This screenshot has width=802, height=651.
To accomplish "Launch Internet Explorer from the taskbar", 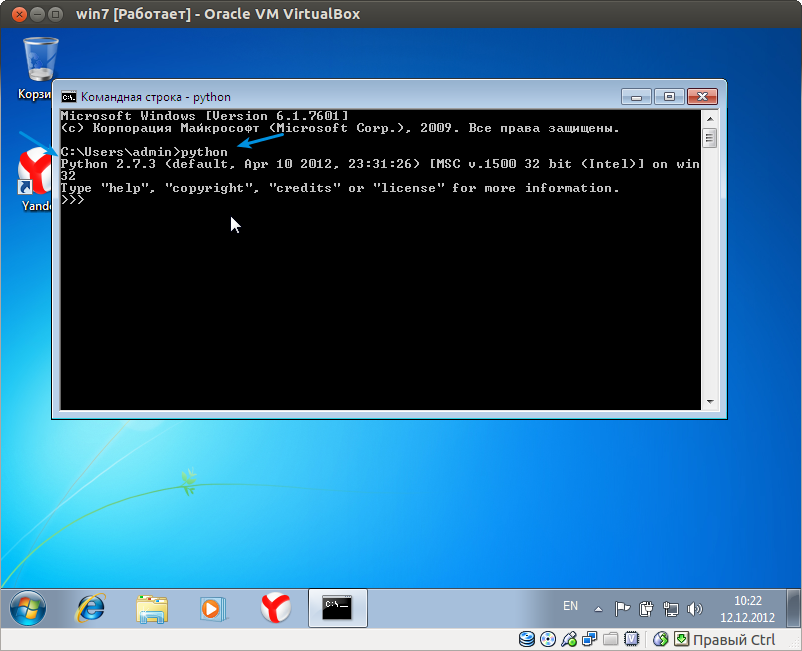I will click(x=91, y=608).
